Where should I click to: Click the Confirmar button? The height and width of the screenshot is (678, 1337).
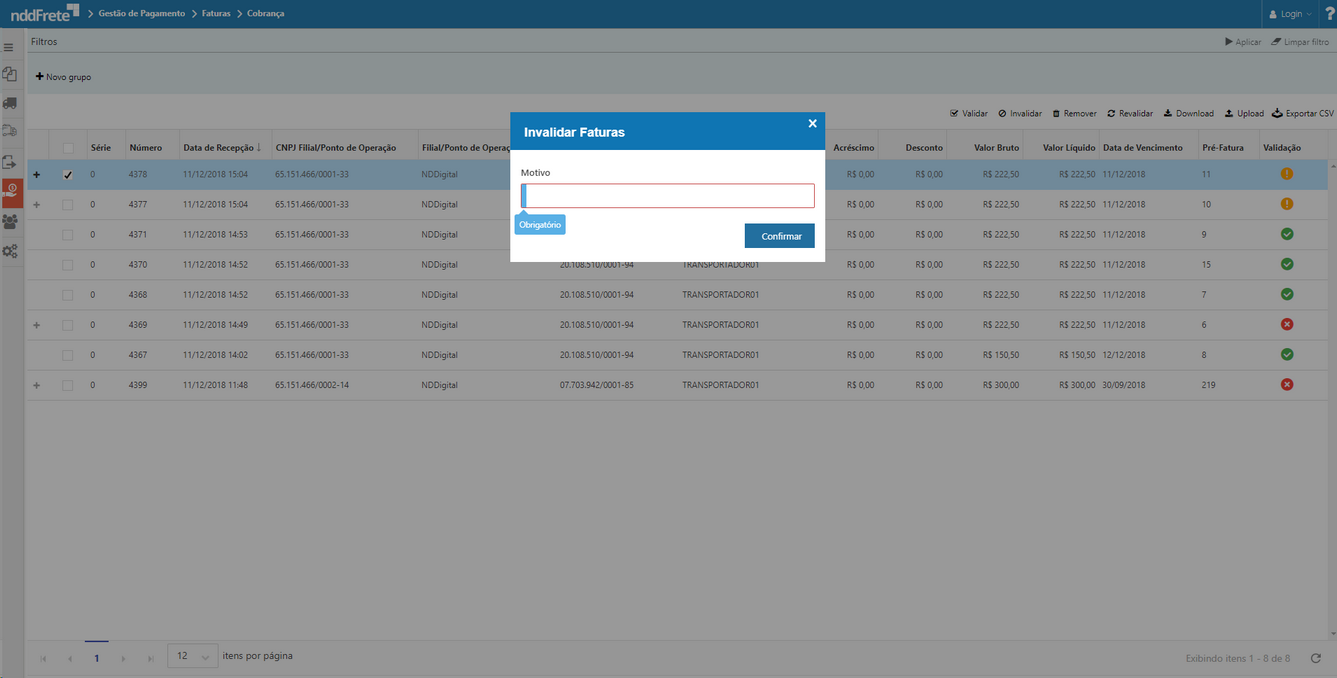point(780,236)
